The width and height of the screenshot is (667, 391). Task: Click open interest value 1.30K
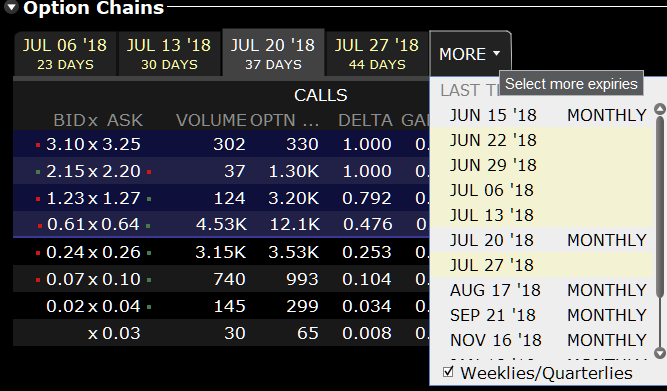(294, 171)
